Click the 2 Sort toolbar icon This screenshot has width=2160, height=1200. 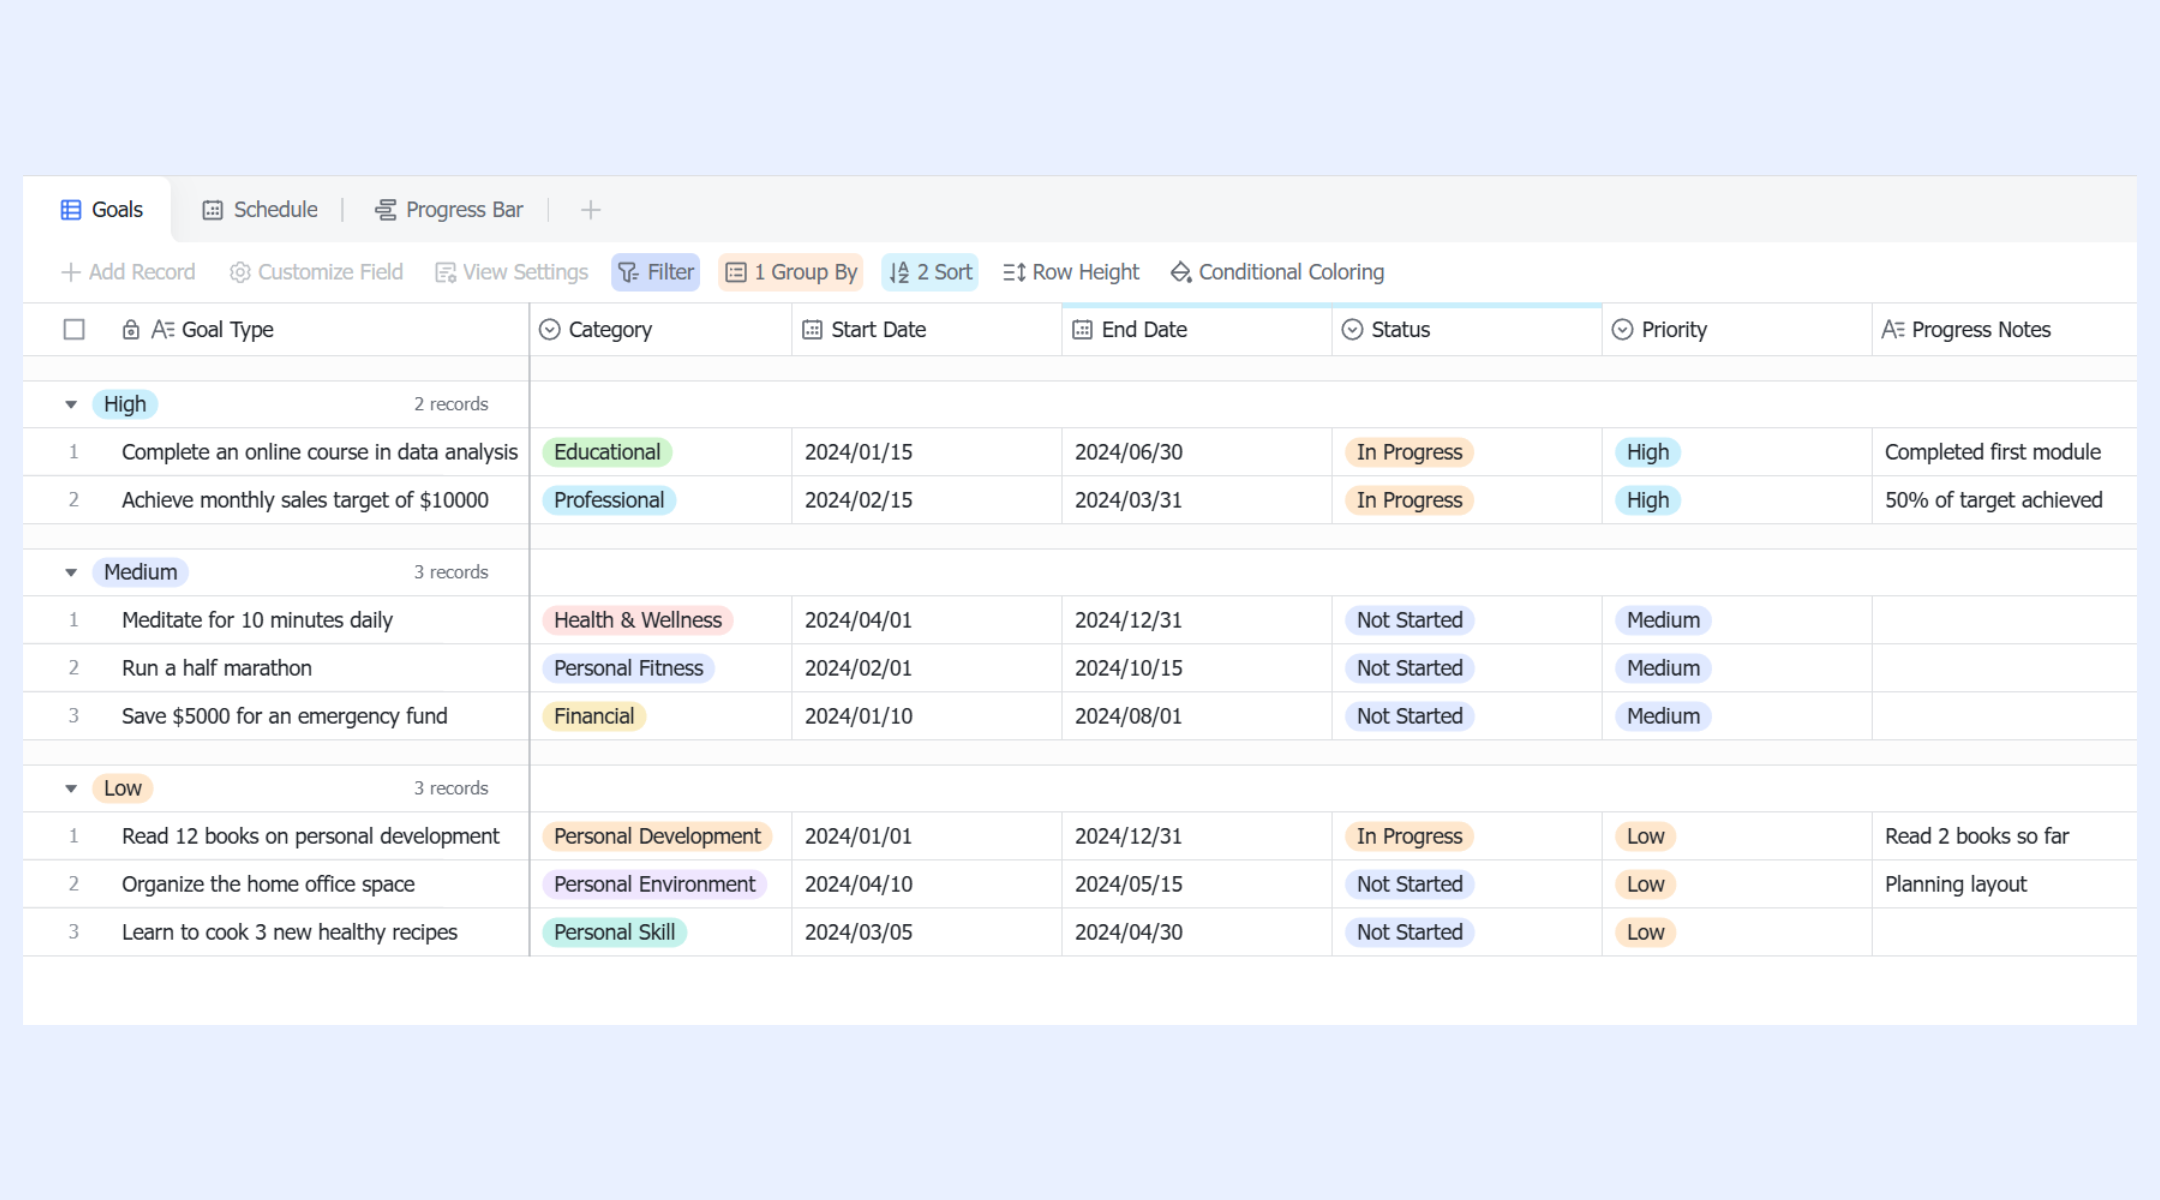coord(899,272)
